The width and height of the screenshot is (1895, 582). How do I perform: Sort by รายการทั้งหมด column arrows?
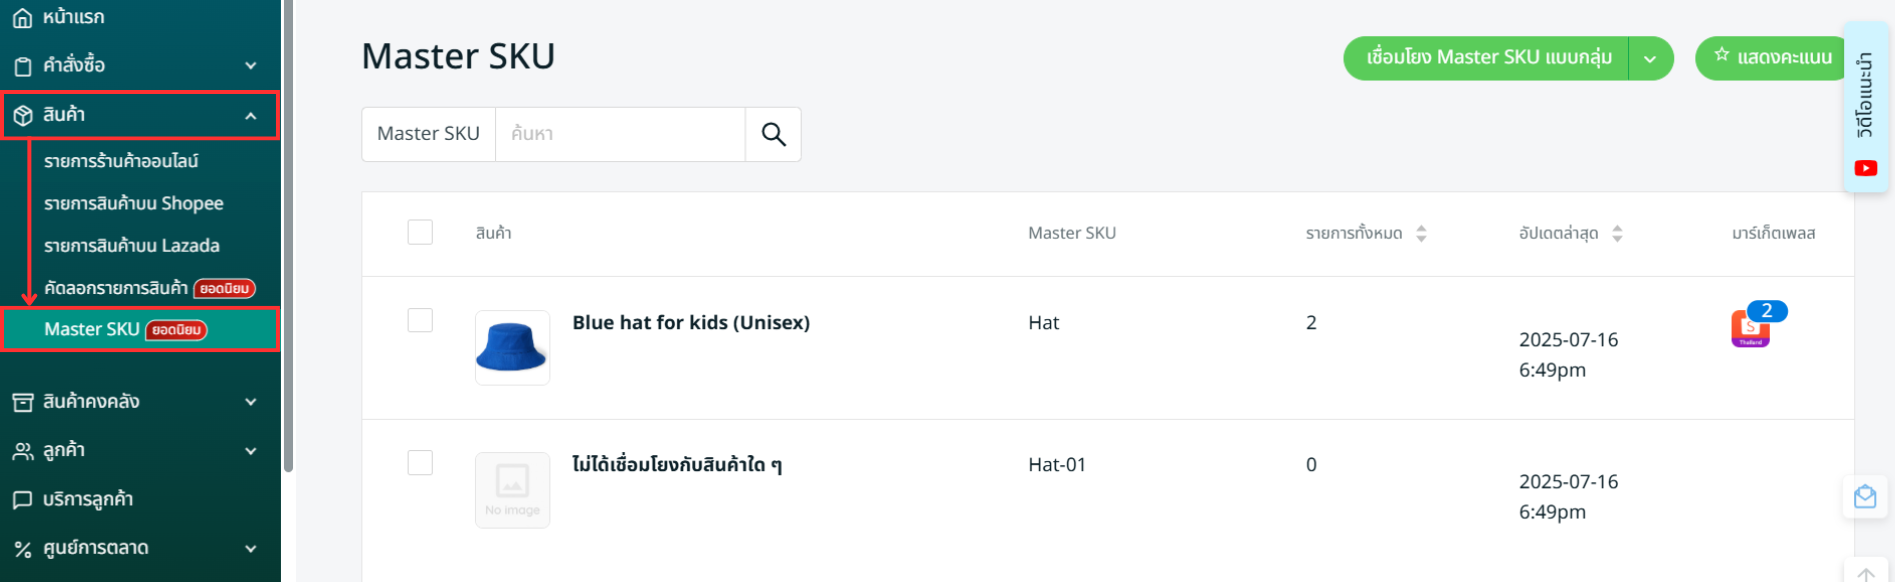1421,233
